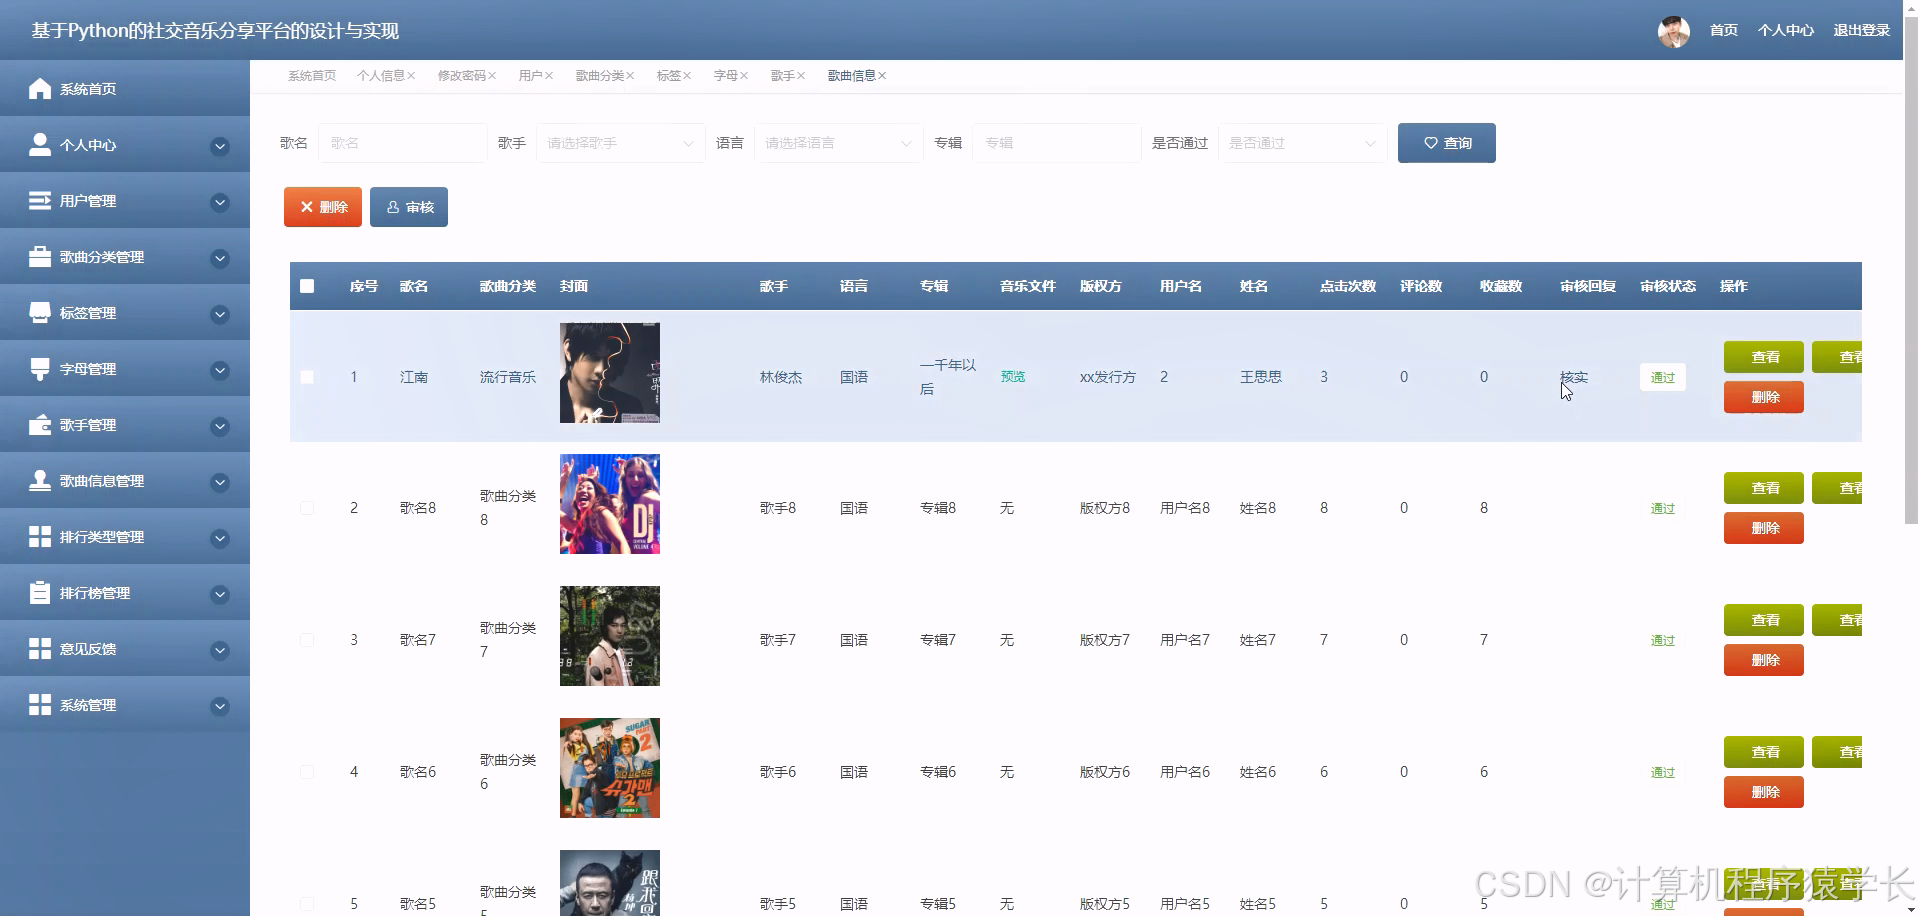Close the 字母 tab with its X

pyautogui.click(x=744, y=76)
